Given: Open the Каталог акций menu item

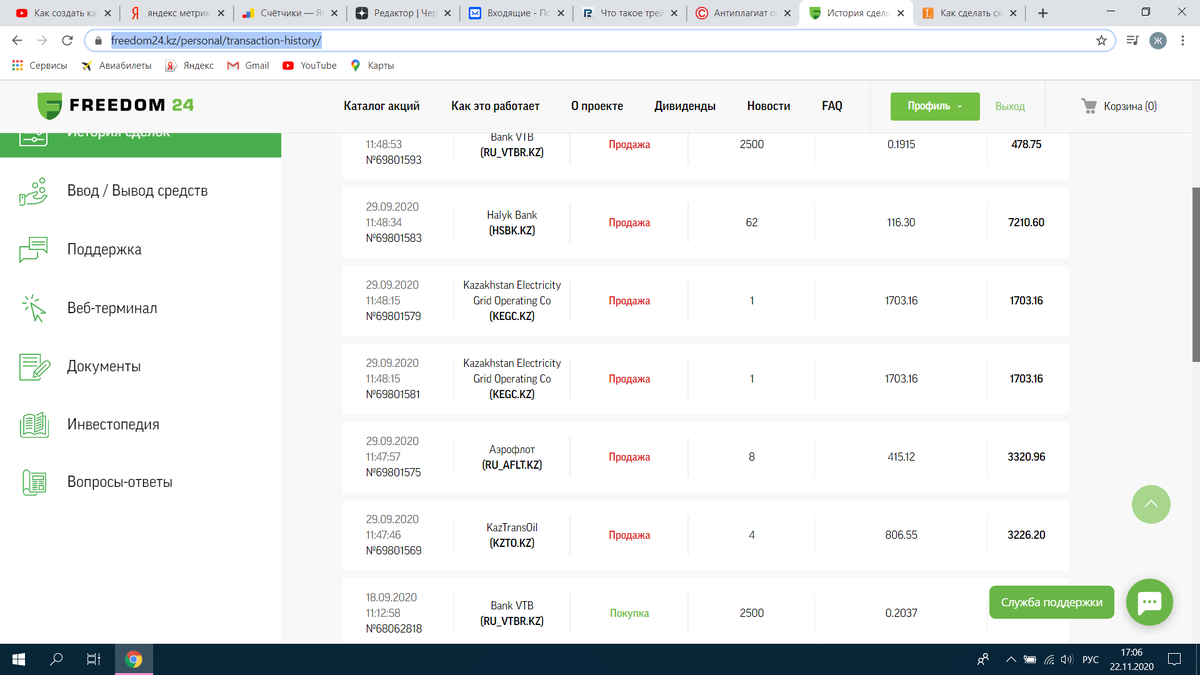Looking at the screenshot, I should point(381,106).
